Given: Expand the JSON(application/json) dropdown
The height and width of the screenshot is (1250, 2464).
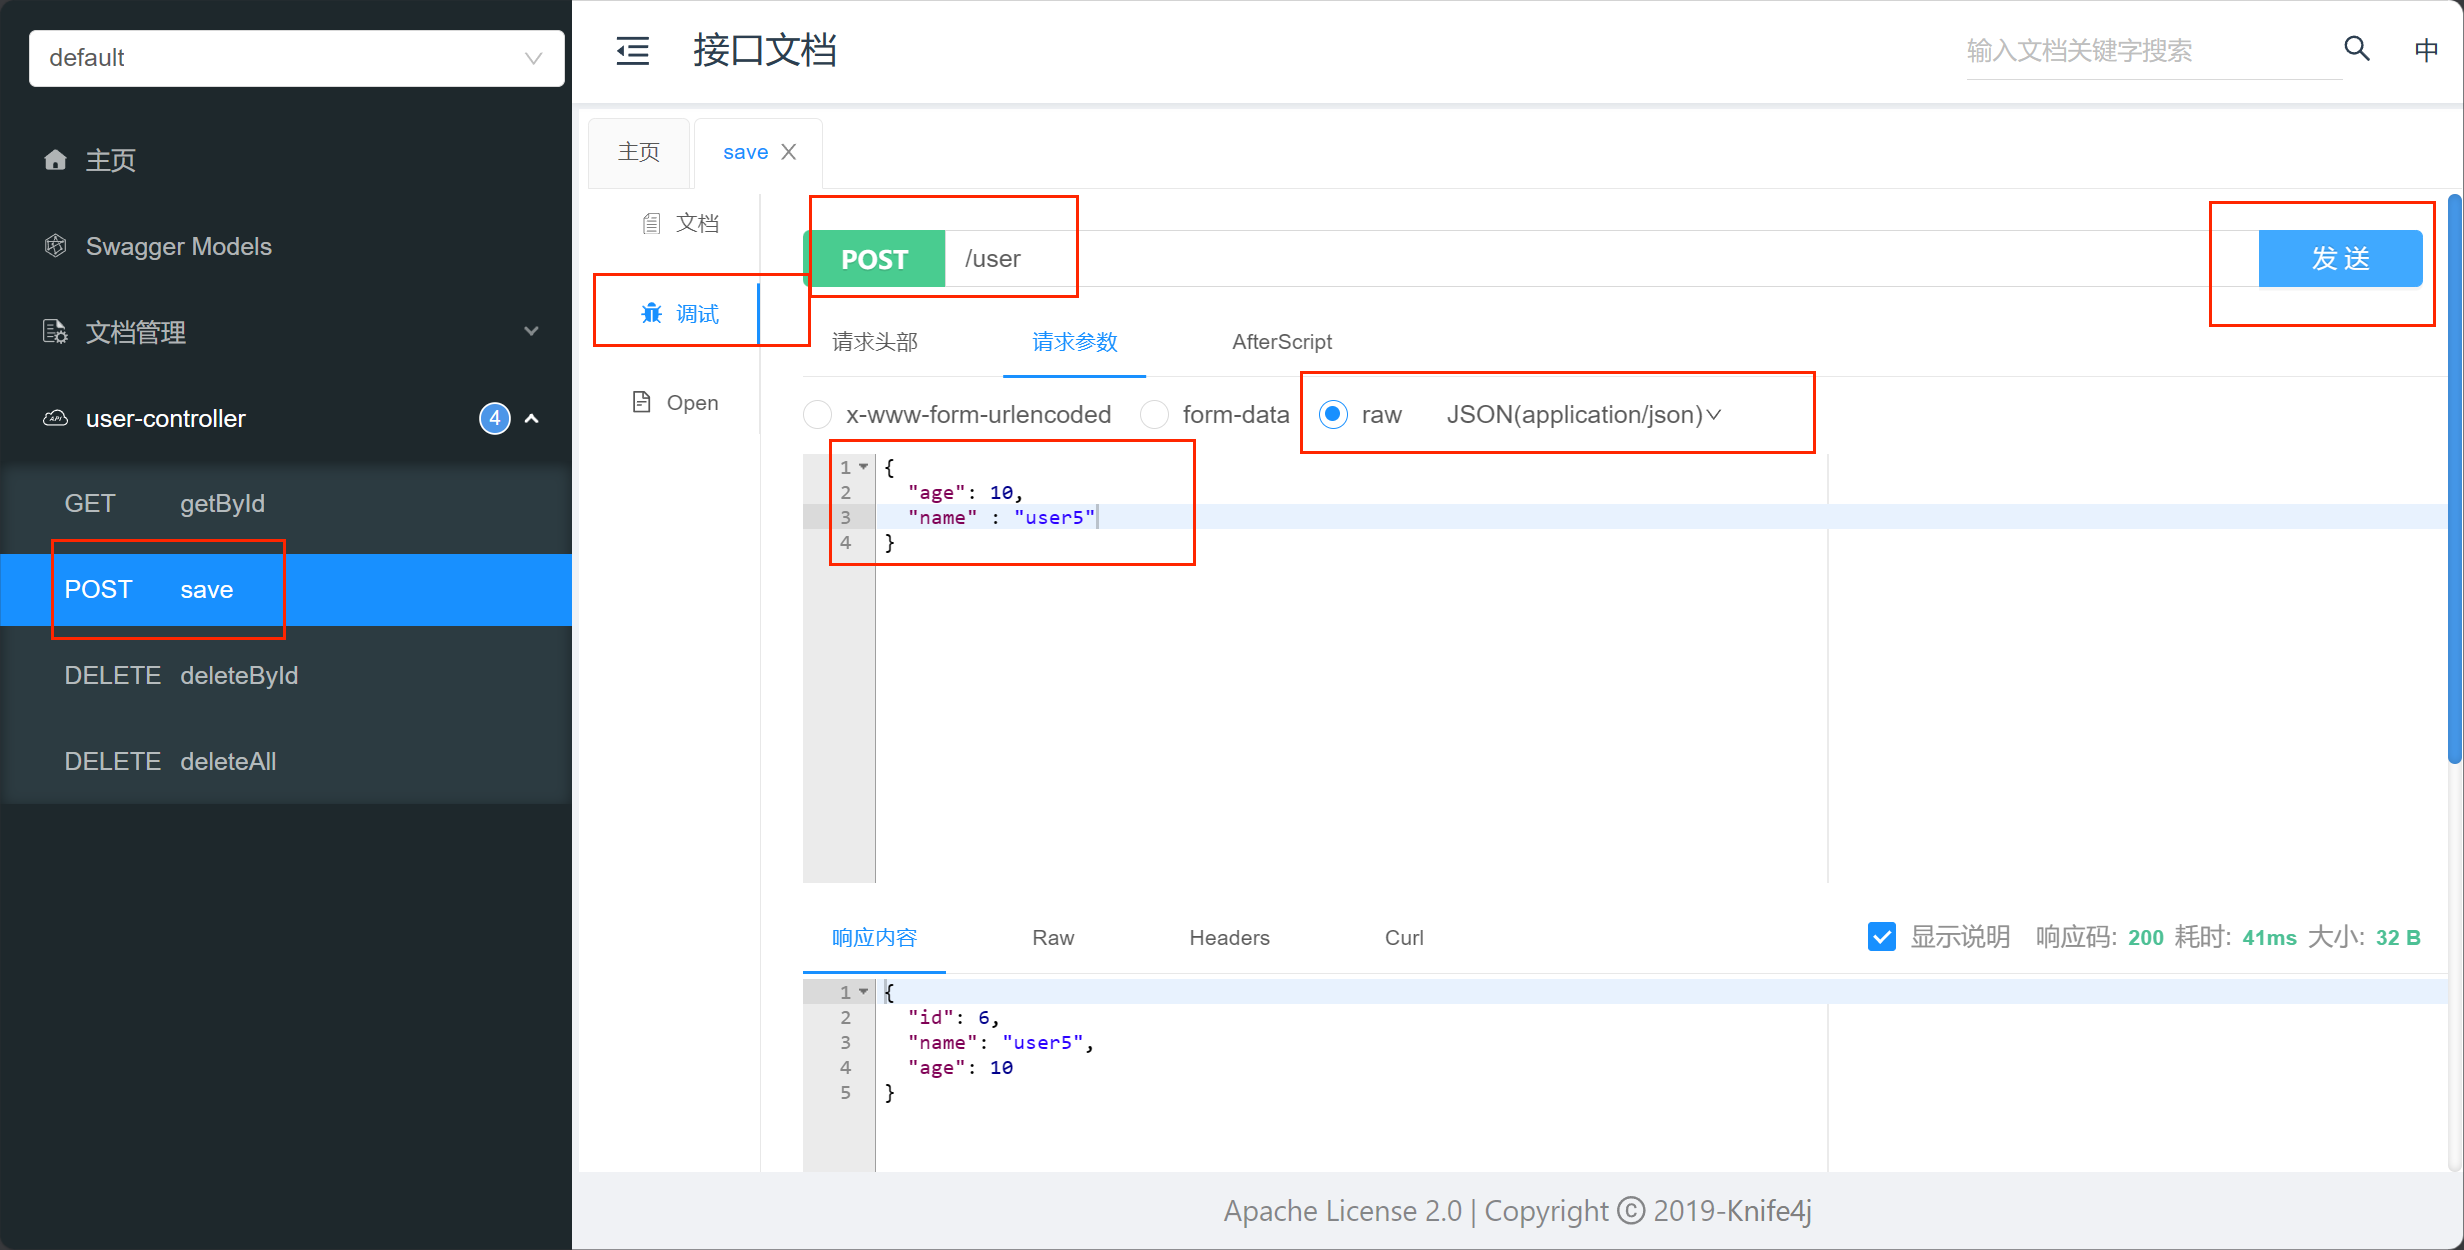Looking at the screenshot, I should [x=1720, y=416].
